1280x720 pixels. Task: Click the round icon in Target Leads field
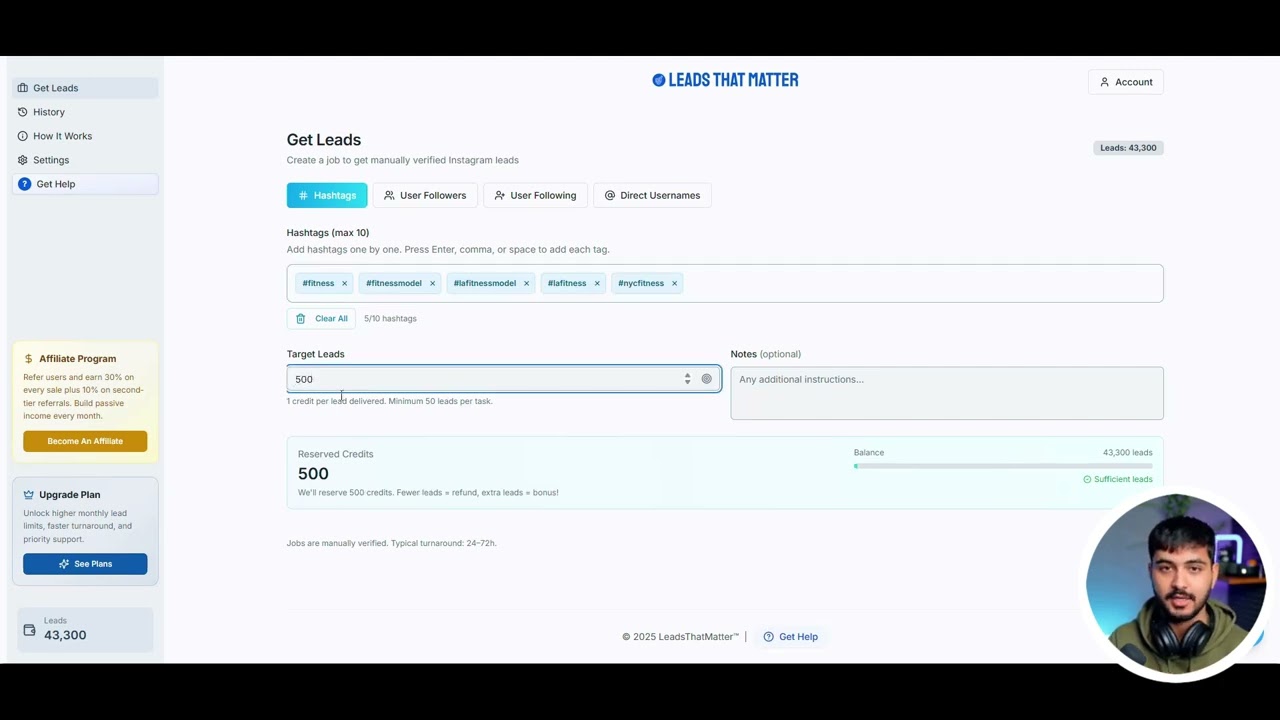click(x=706, y=379)
